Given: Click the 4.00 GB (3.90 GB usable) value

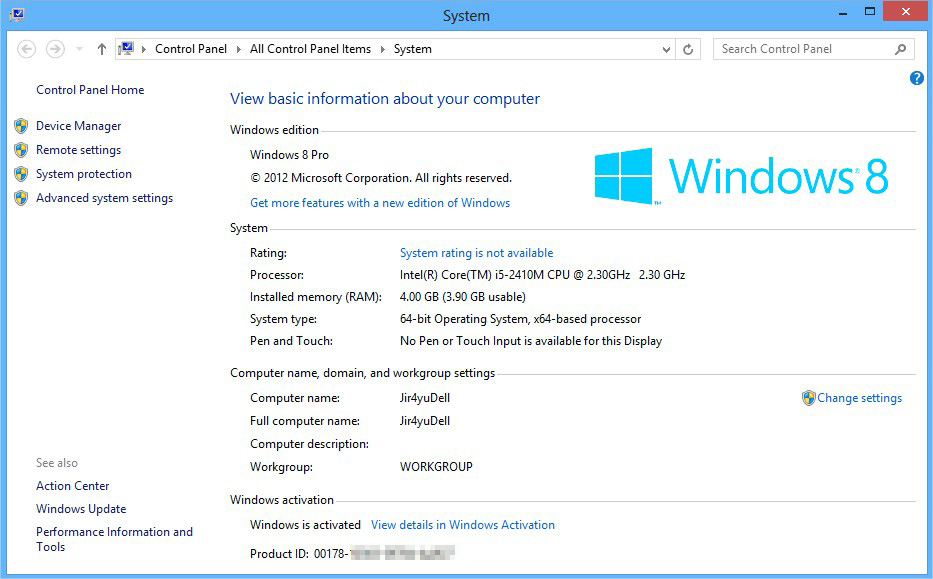Looking at the screenshot, I should (x=462, y=297).
